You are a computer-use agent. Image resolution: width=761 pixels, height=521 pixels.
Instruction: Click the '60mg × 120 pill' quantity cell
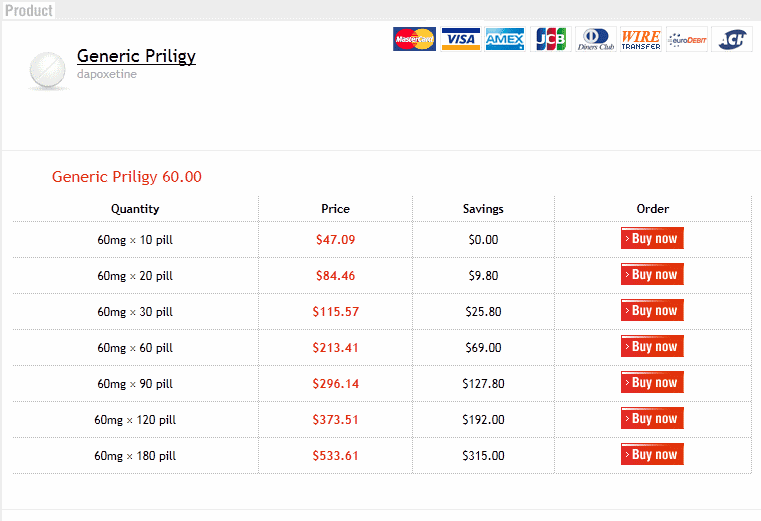tap(135, 420)
